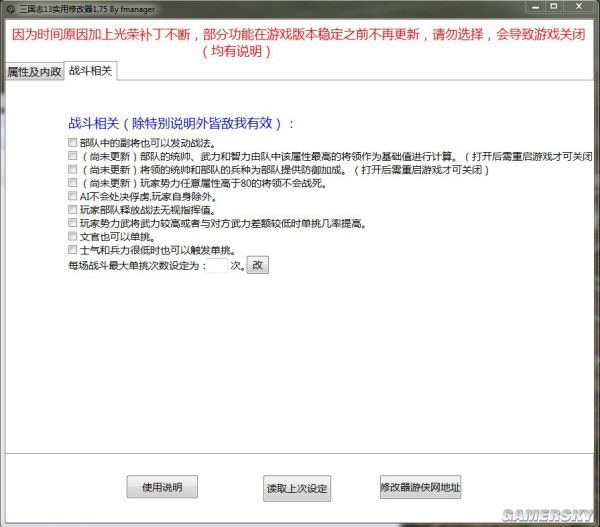Focus the 最大单挑次数 input field

(217, 265)
